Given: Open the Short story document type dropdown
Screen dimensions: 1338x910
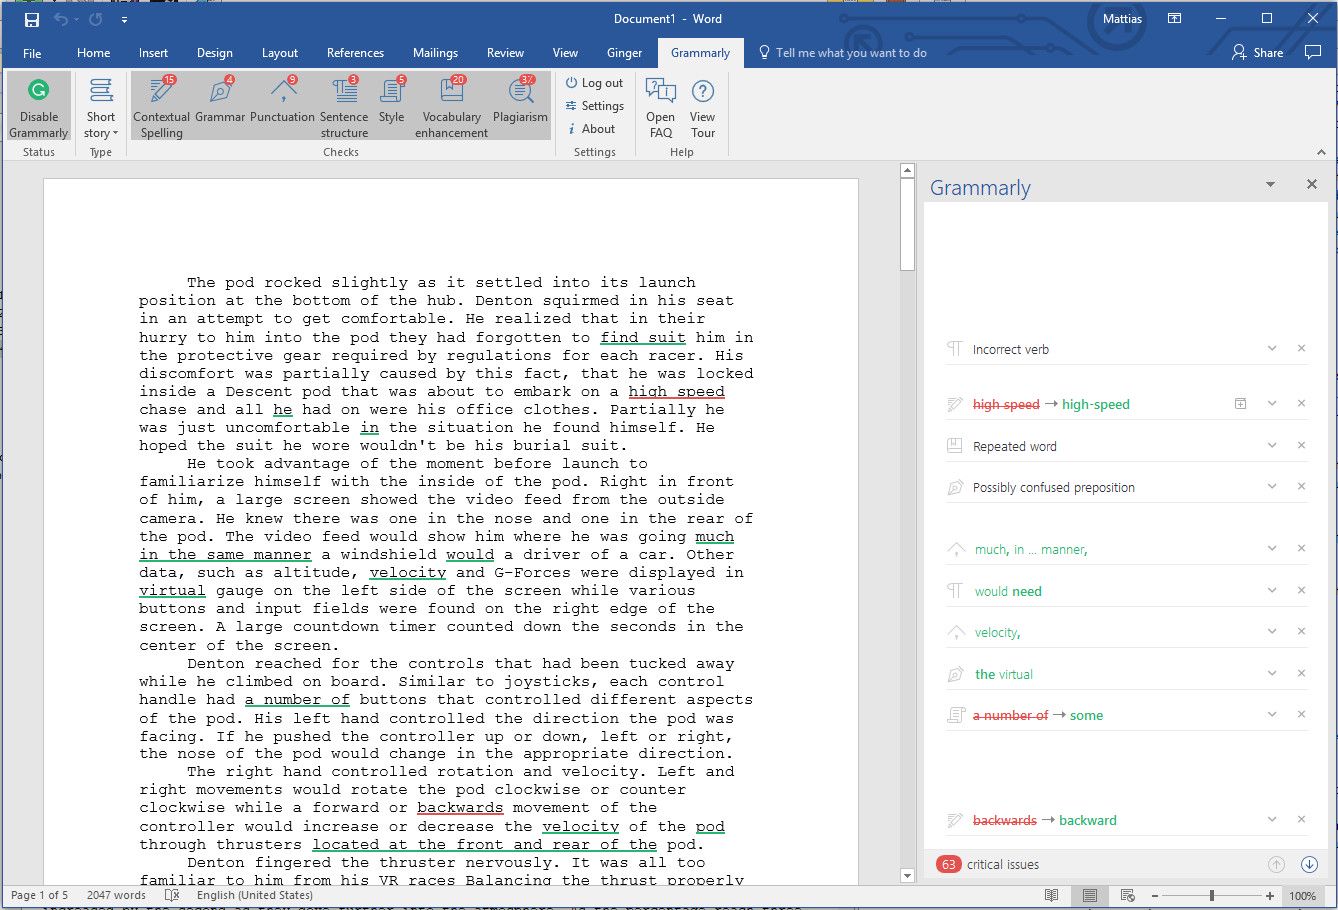Looking at the screenshot, I should click(101, 108).
